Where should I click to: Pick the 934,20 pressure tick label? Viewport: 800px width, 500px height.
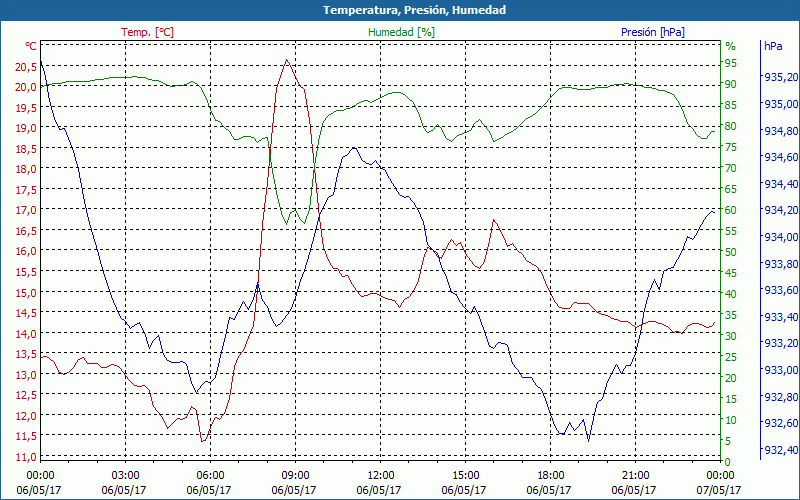[x=781, y=210]
